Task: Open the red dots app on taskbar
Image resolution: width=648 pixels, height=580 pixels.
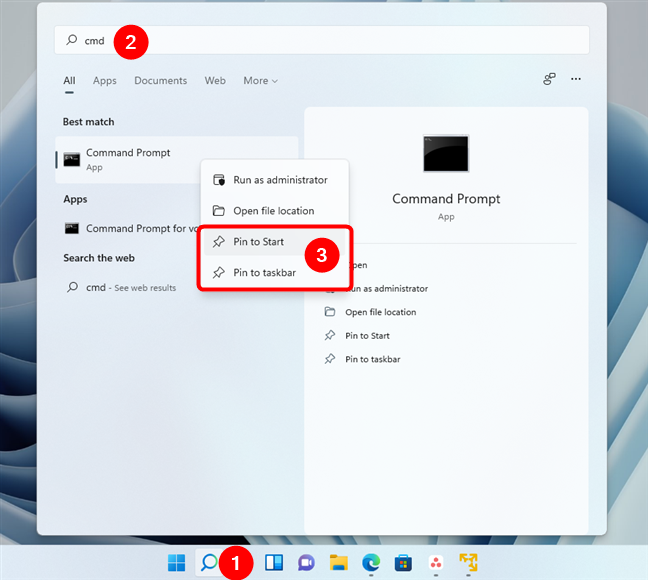Action: [436, 563]
